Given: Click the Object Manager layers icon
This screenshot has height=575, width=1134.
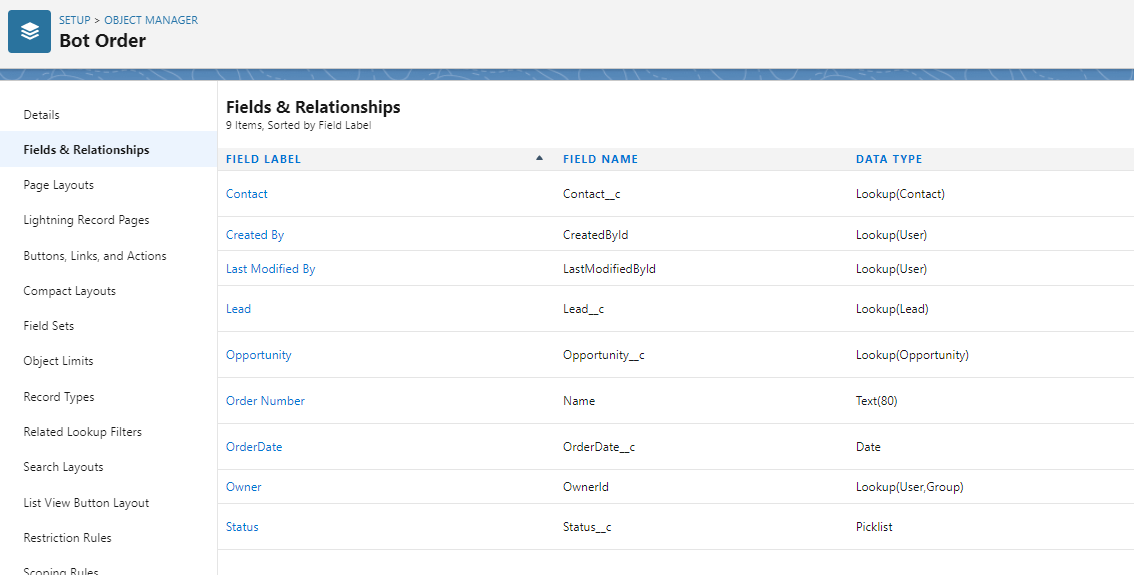Looking at the screenshot, I should [x=29, y=31].
